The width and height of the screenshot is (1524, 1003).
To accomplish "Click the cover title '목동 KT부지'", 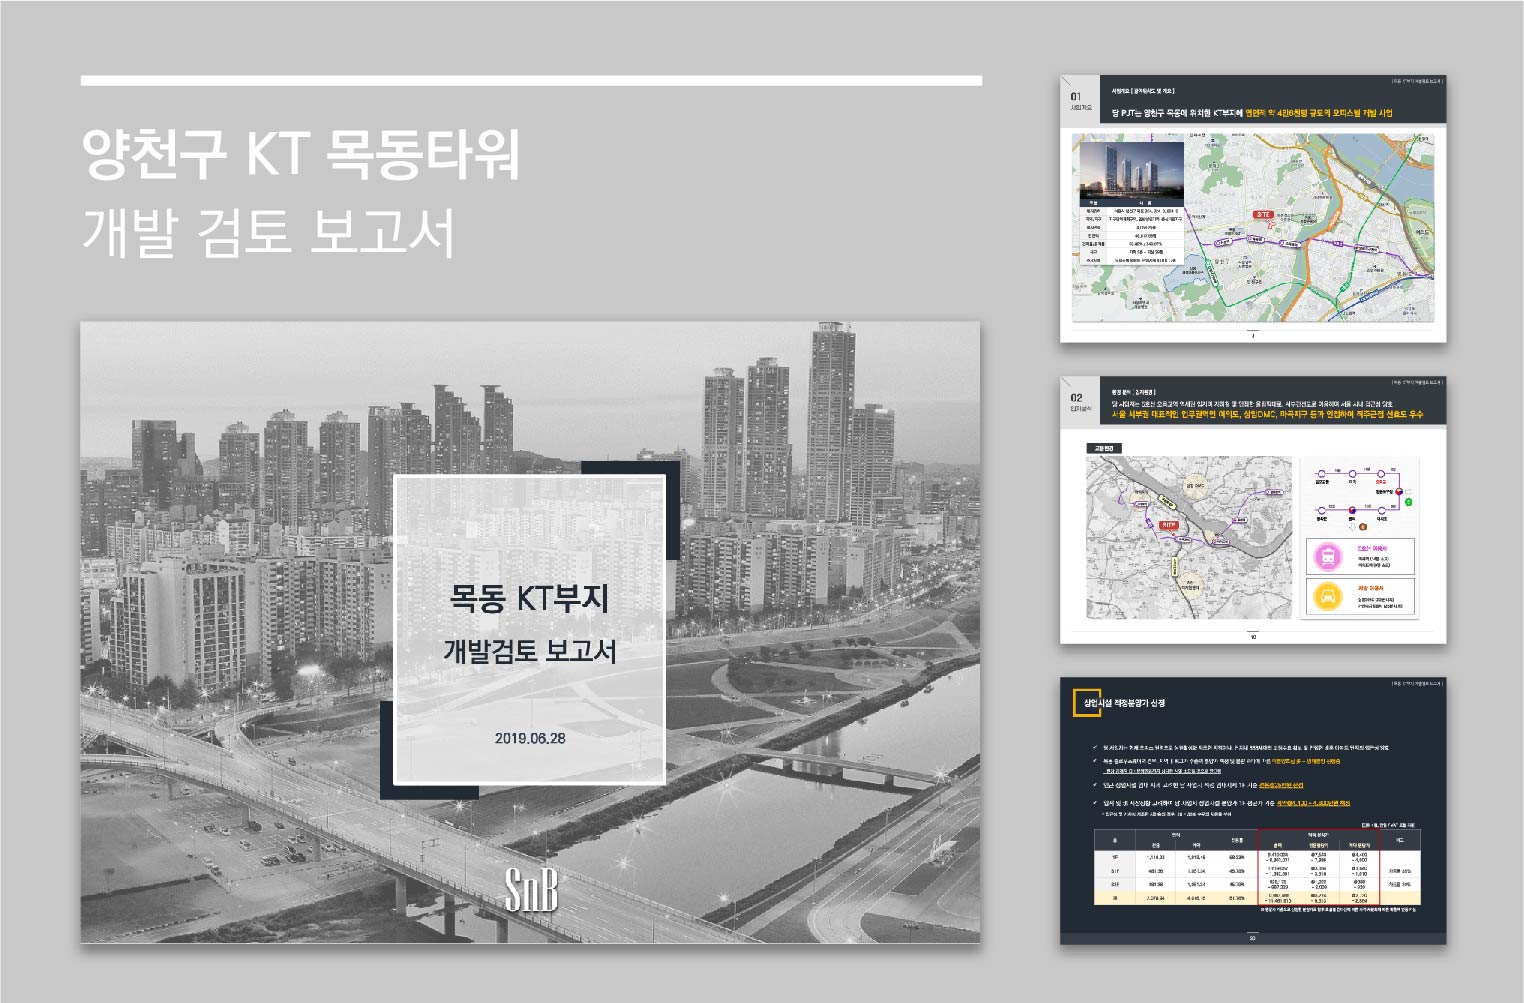I will [x=529, y=598].
